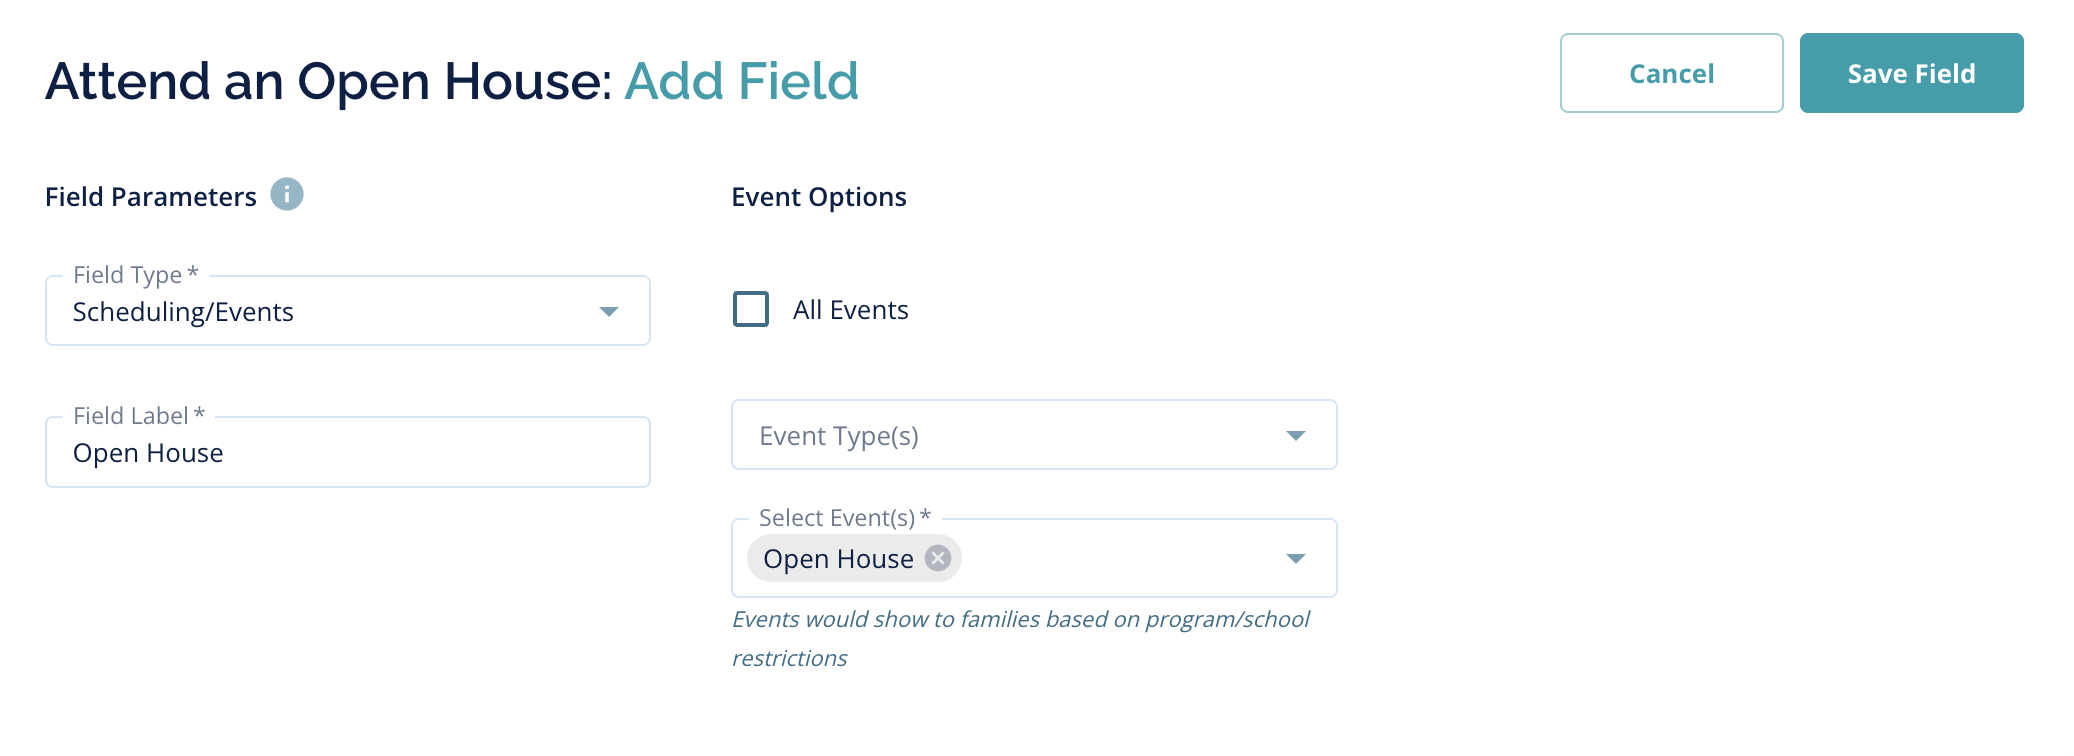2074x756 pixels.
Task: Remove the Open House event chip
Action: [x=937, y=558]
